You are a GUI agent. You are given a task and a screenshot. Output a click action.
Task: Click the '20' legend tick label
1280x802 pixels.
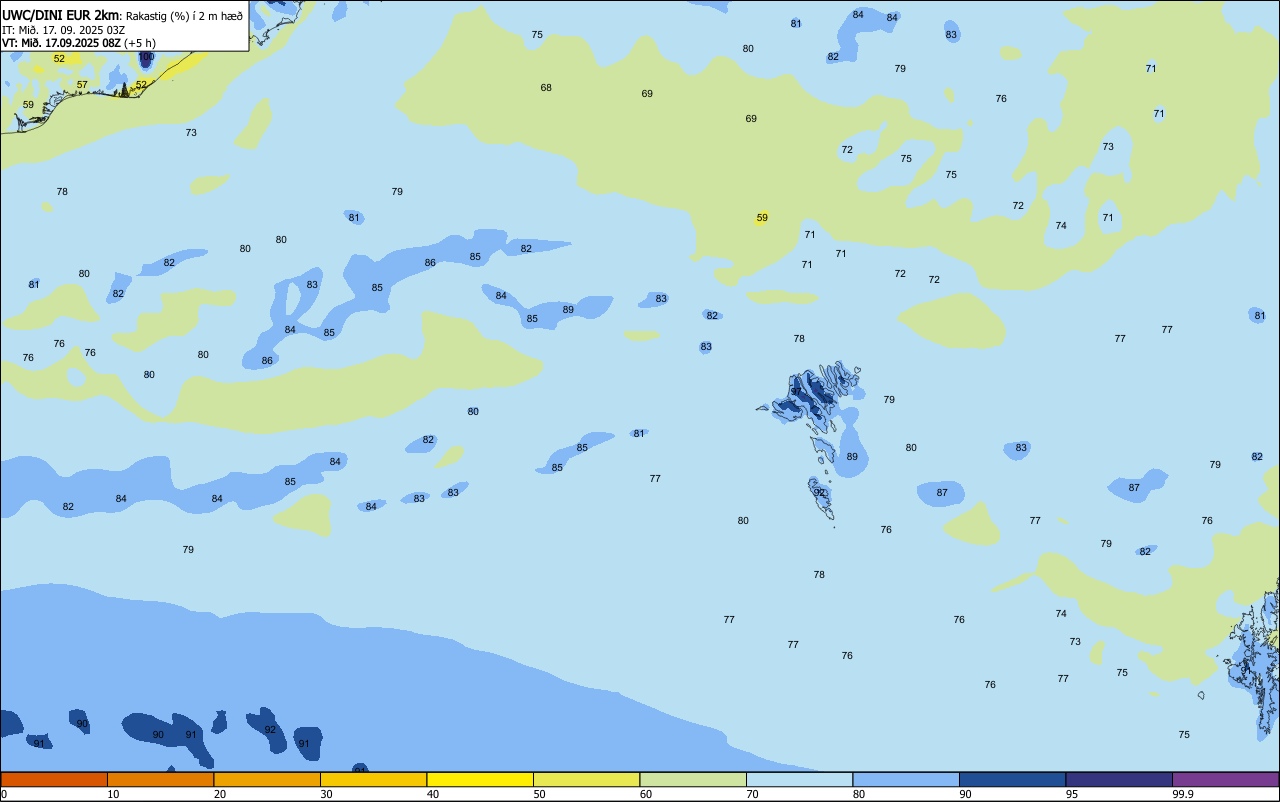coord(220,794)
